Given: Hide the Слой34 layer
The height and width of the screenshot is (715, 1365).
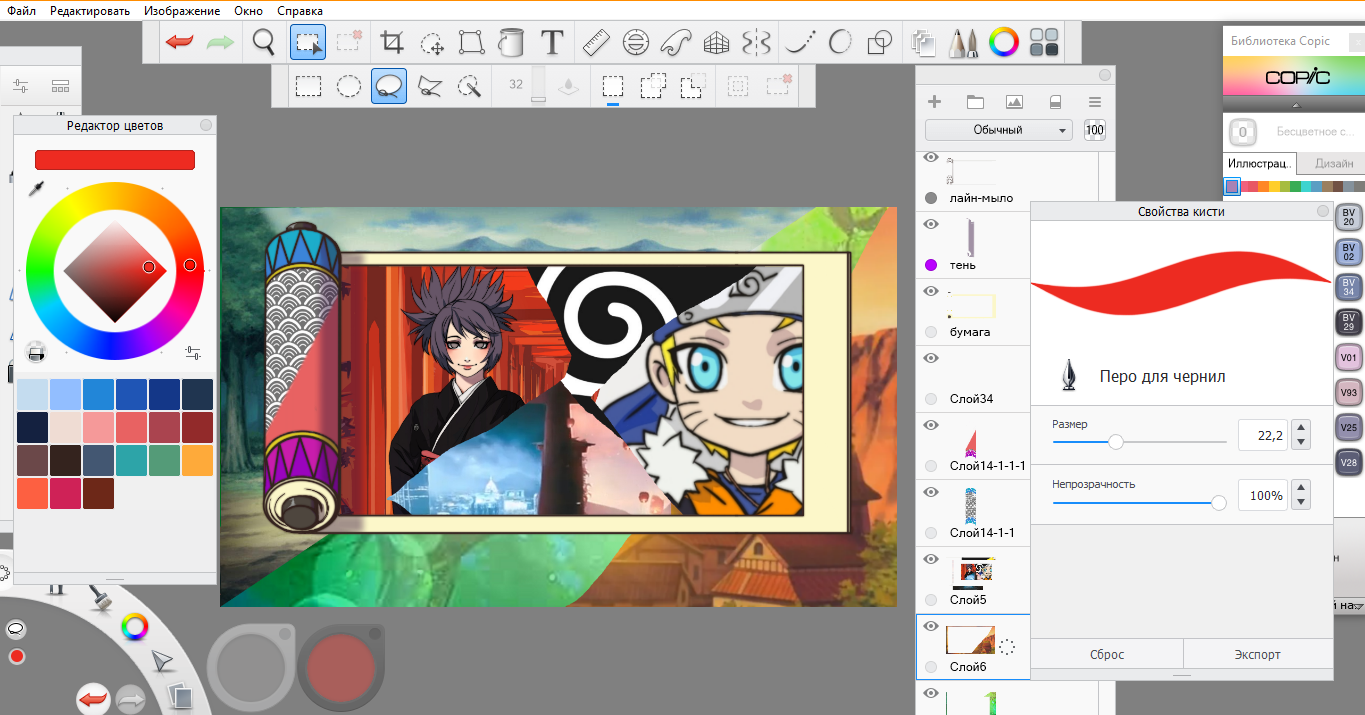Looking at the screenshot, I should (931, 358).
